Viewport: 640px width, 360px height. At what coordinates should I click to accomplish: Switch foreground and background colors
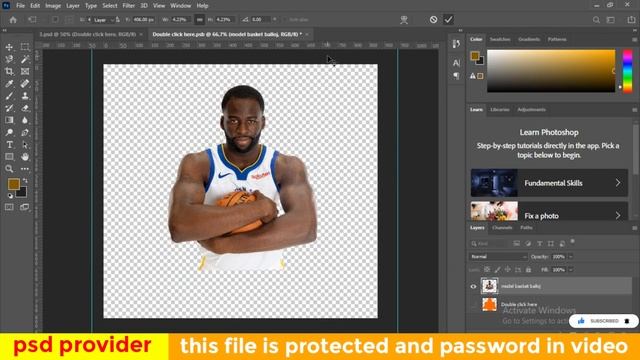tap(25, 180)
